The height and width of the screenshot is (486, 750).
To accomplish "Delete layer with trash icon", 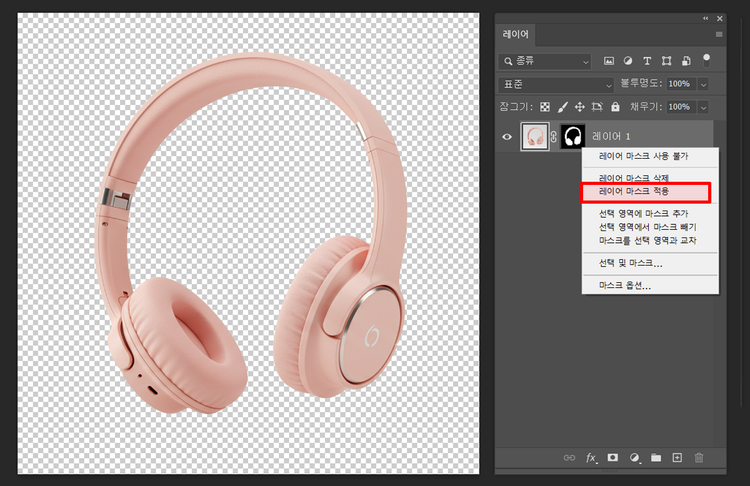I will coord(699,458).
